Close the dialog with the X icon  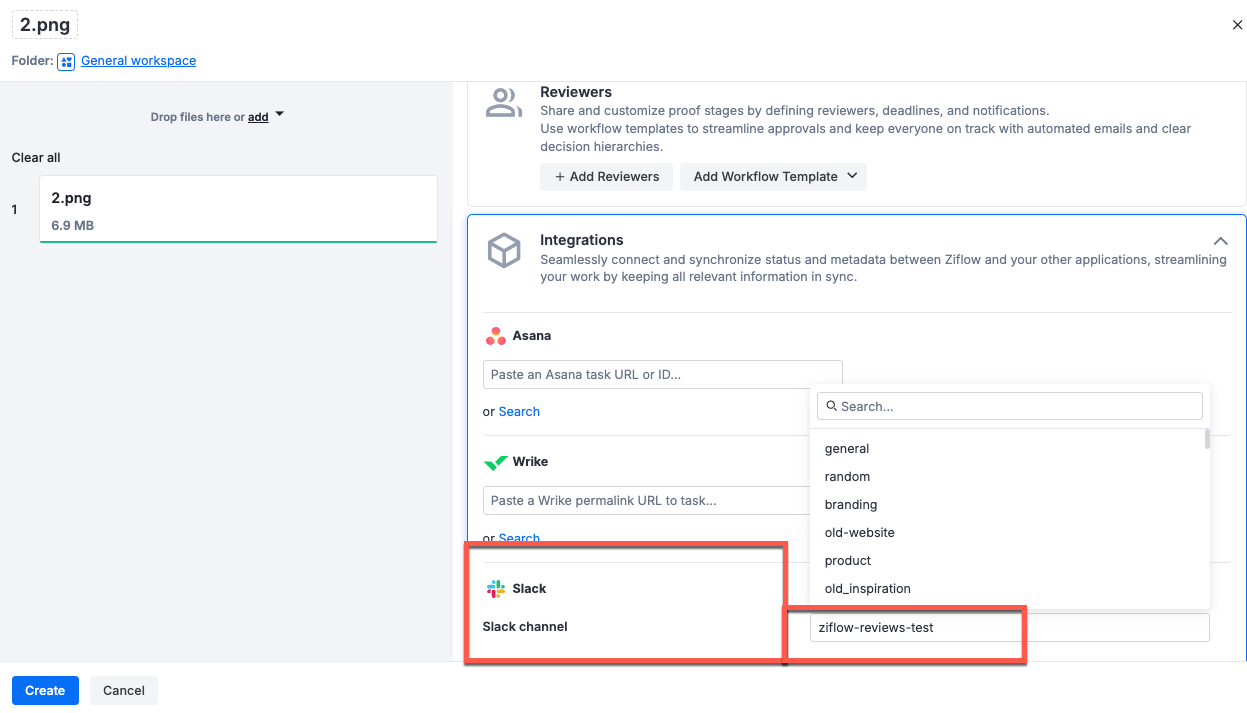pos(1237,25)
